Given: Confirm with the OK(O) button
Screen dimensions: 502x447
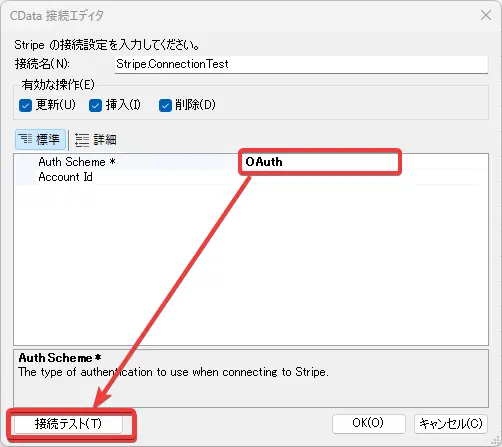Looking at the screenshot, I should (x=369, y=424).
